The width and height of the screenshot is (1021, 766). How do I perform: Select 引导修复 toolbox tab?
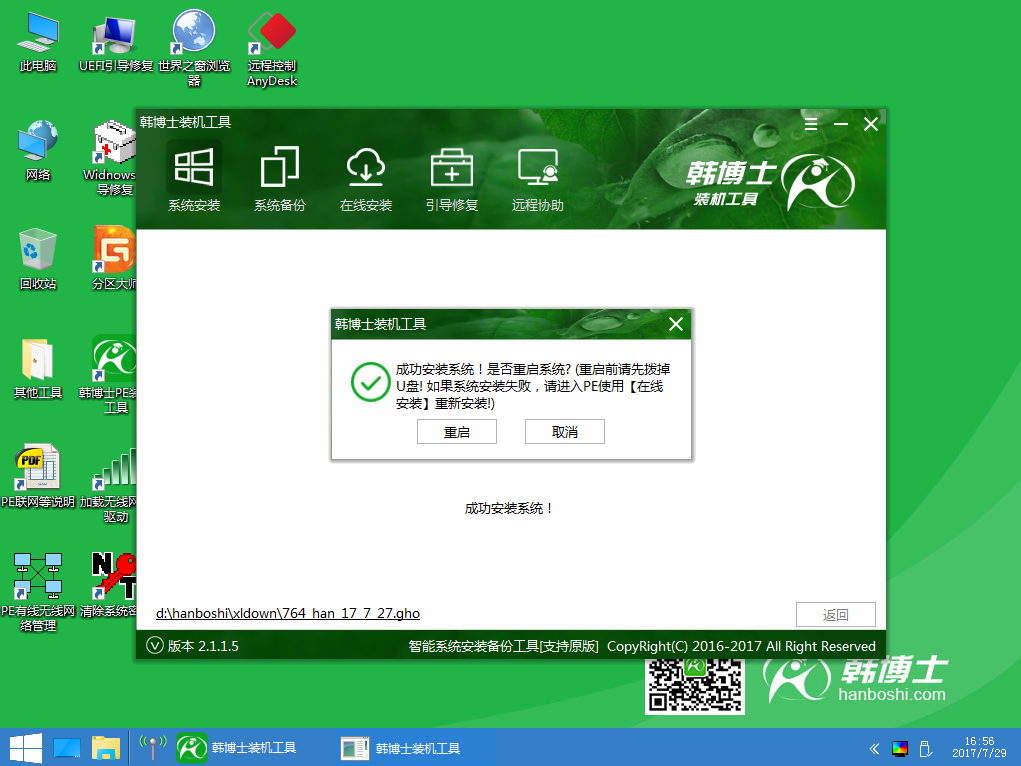pyautogui.click(x=452, y=178)
